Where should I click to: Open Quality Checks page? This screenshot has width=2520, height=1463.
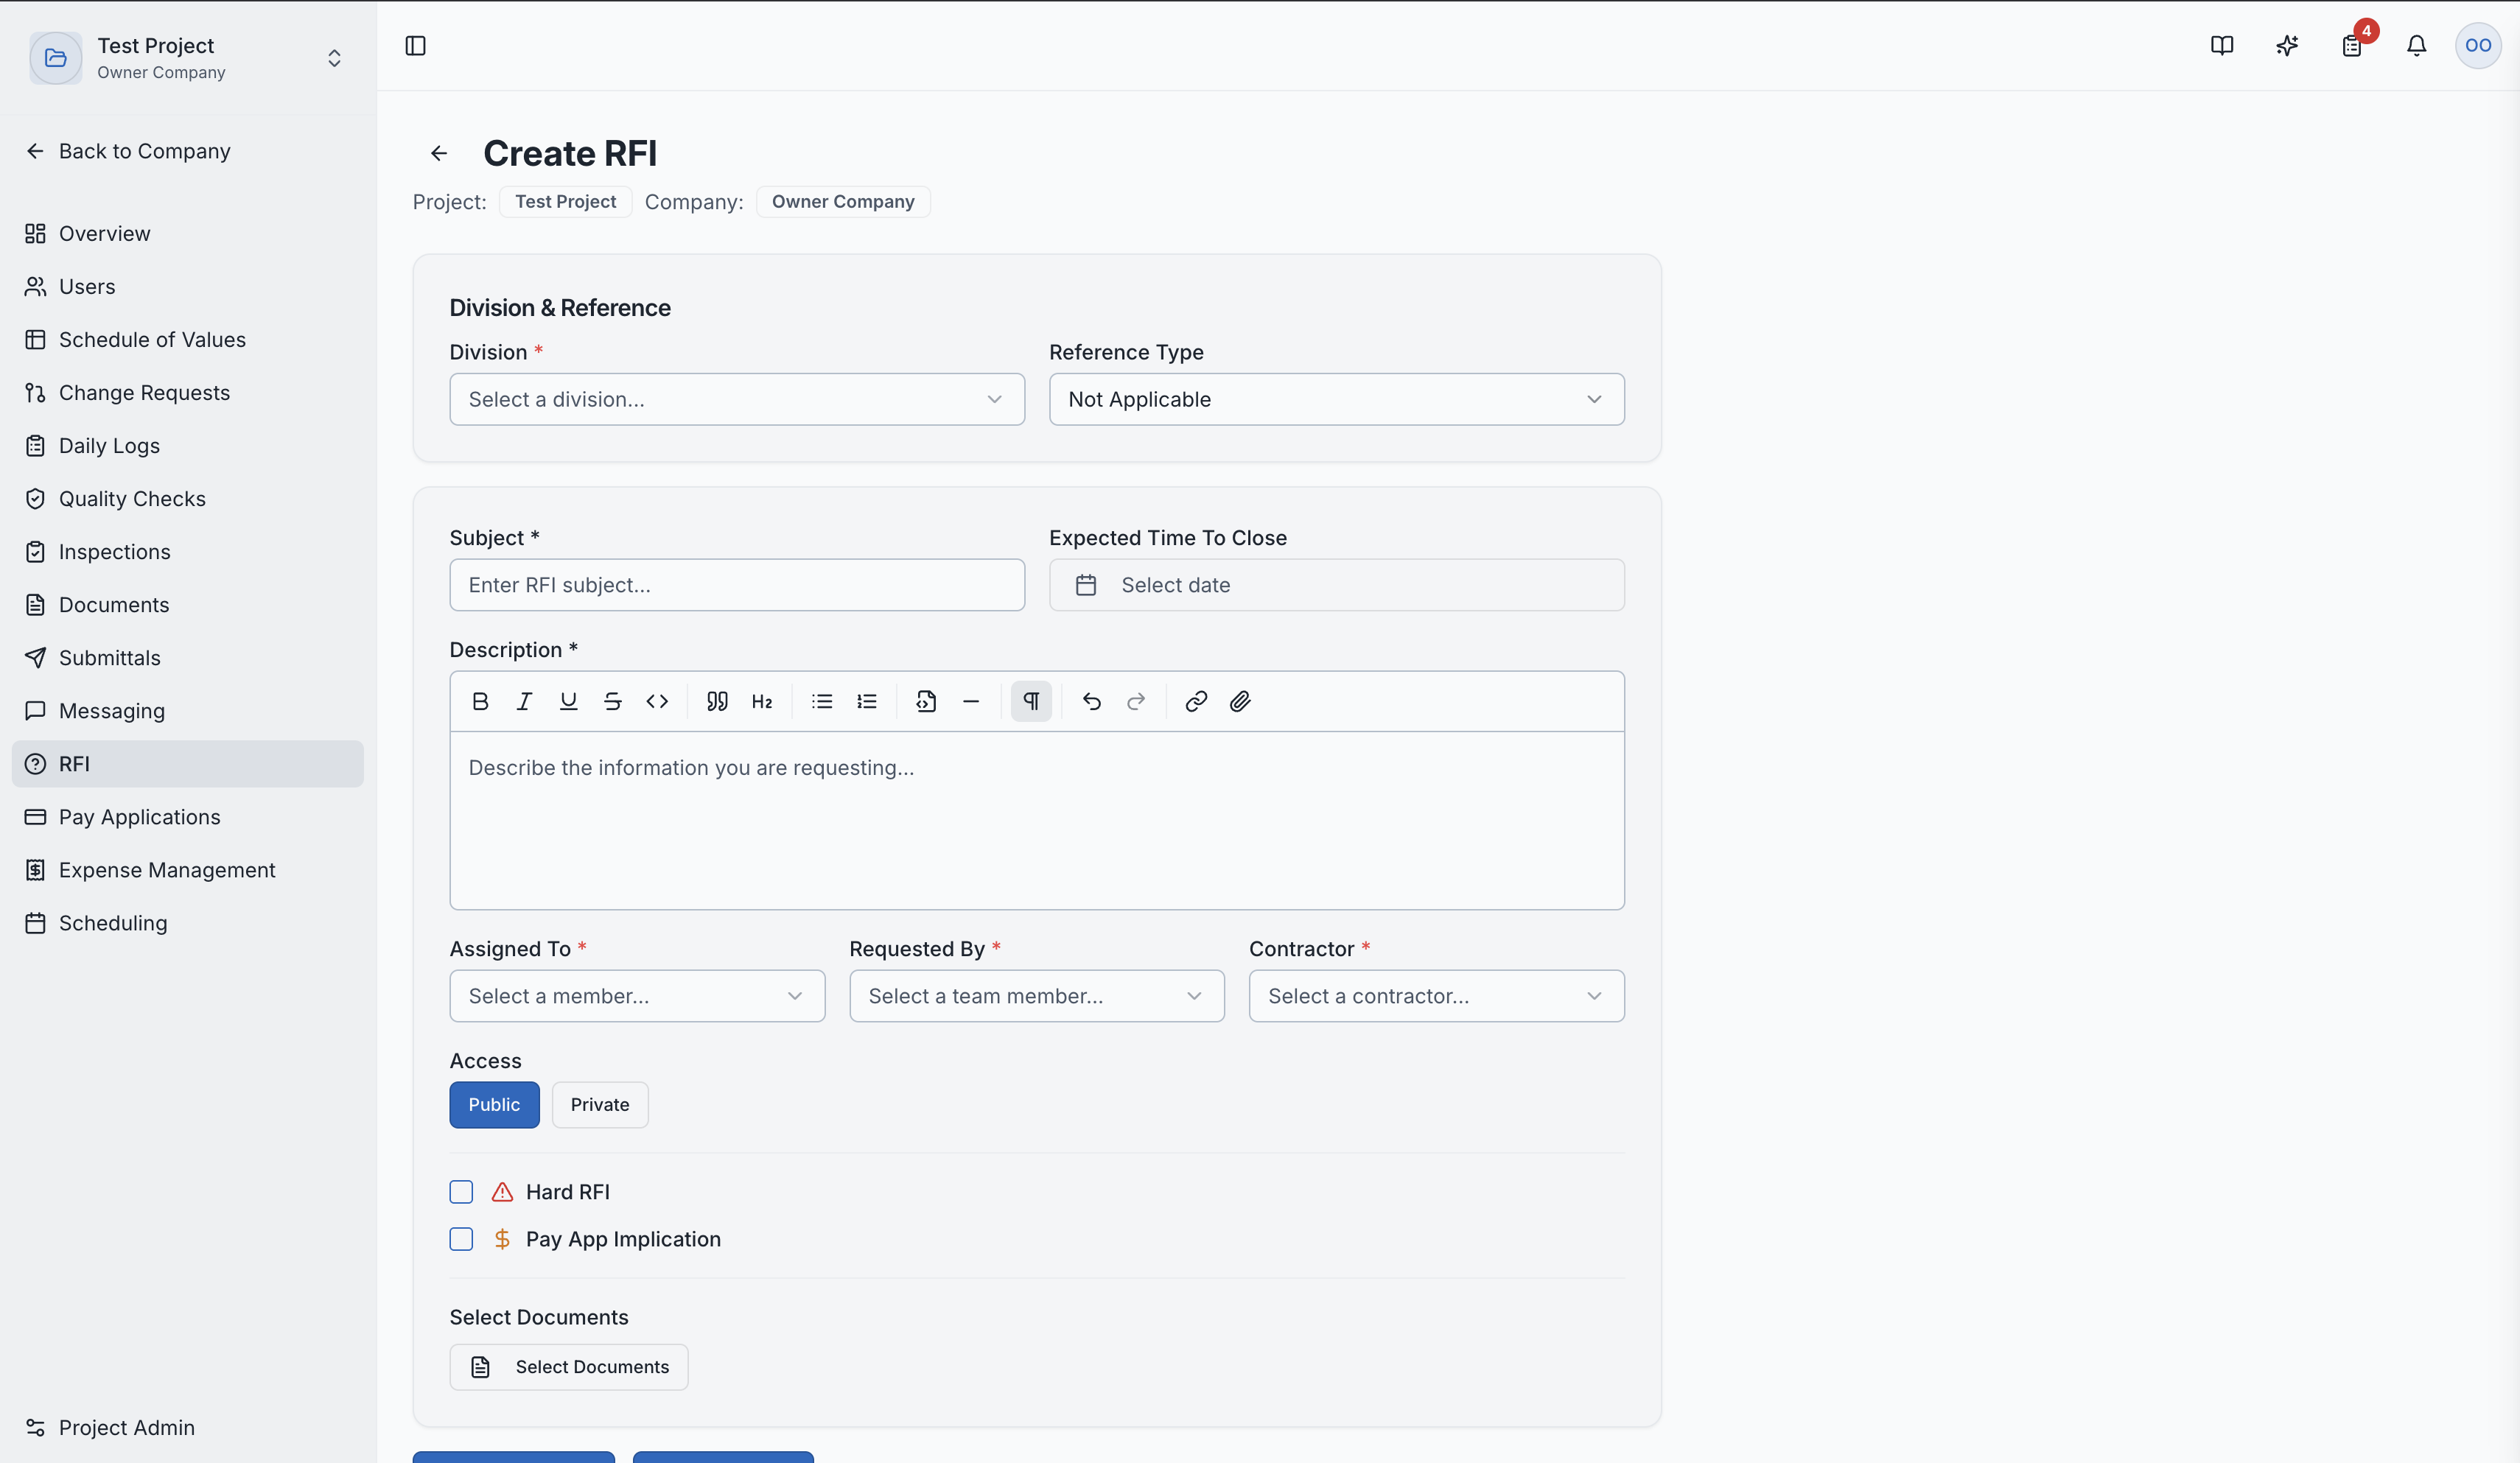(188, 499)
